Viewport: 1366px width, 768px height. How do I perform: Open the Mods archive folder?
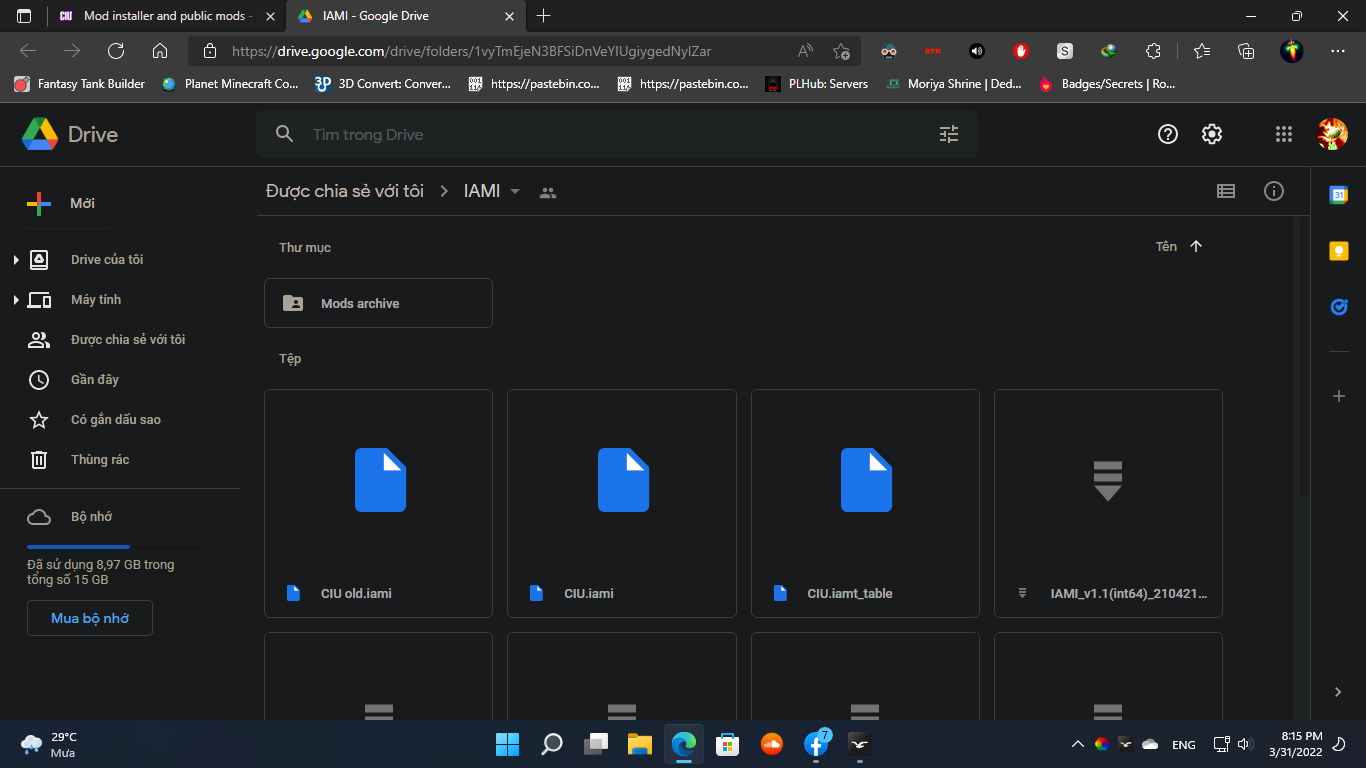click(x=378, y=303)
